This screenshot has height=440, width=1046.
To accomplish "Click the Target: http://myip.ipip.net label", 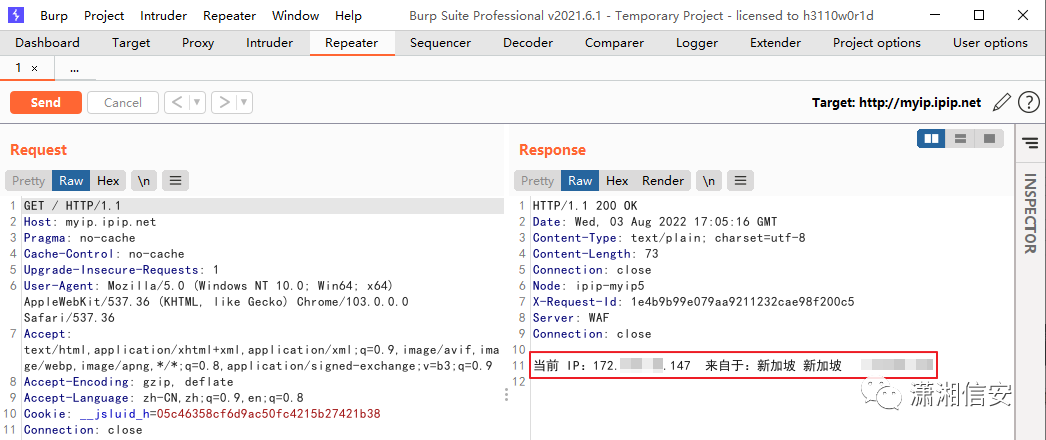I will (x=897, y=103).
